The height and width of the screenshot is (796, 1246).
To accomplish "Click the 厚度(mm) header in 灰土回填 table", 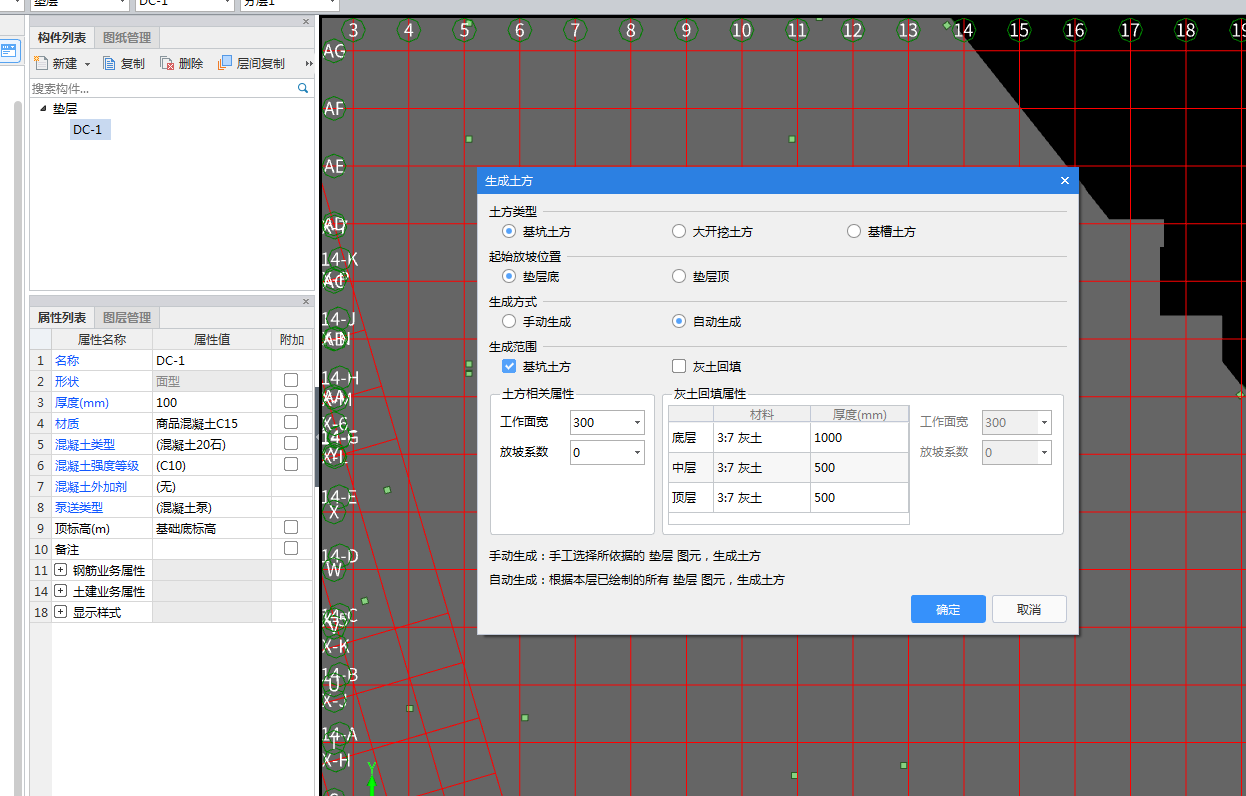I will coord(858,414).
